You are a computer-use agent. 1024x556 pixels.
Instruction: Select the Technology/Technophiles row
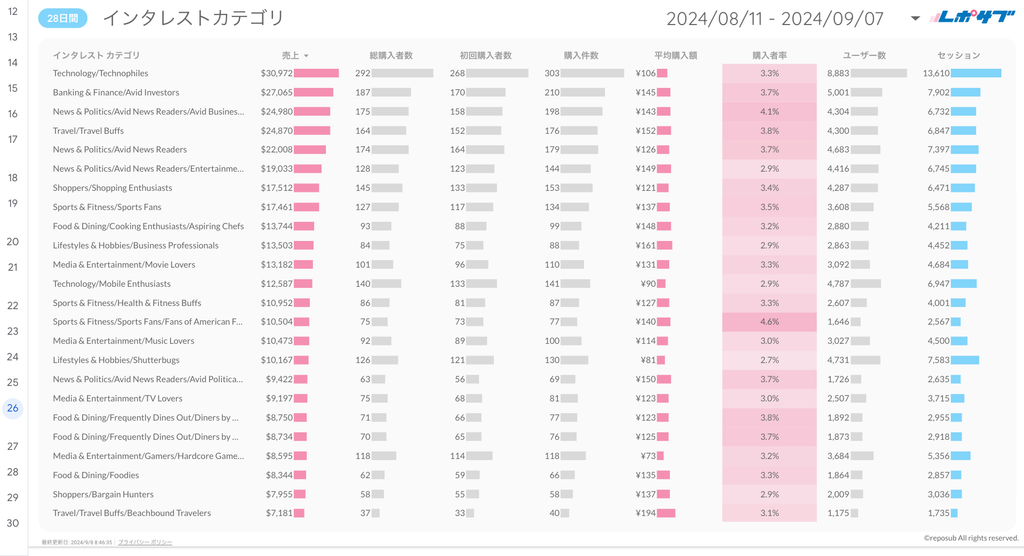pyautogui.click(x=100, y=73)
